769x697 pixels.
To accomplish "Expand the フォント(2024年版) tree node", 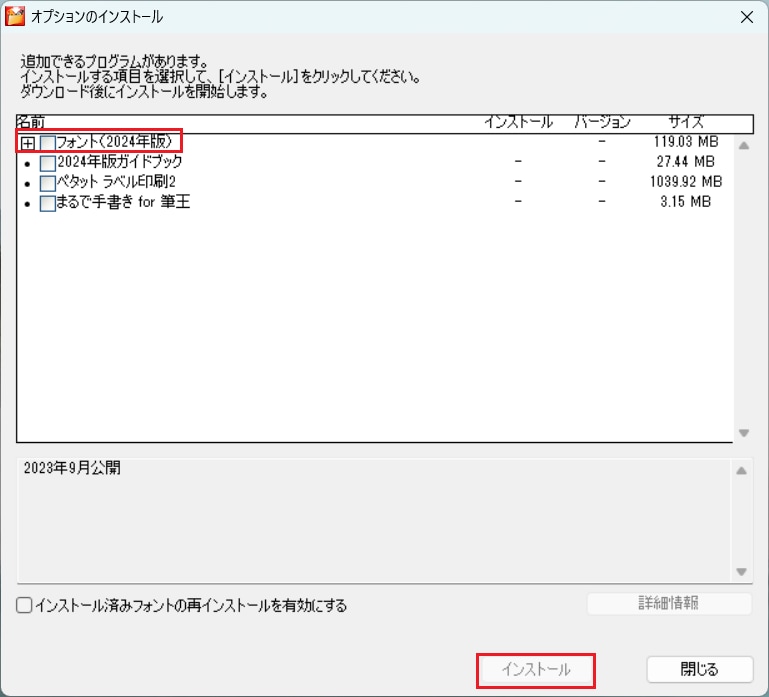I will (28, 143).
